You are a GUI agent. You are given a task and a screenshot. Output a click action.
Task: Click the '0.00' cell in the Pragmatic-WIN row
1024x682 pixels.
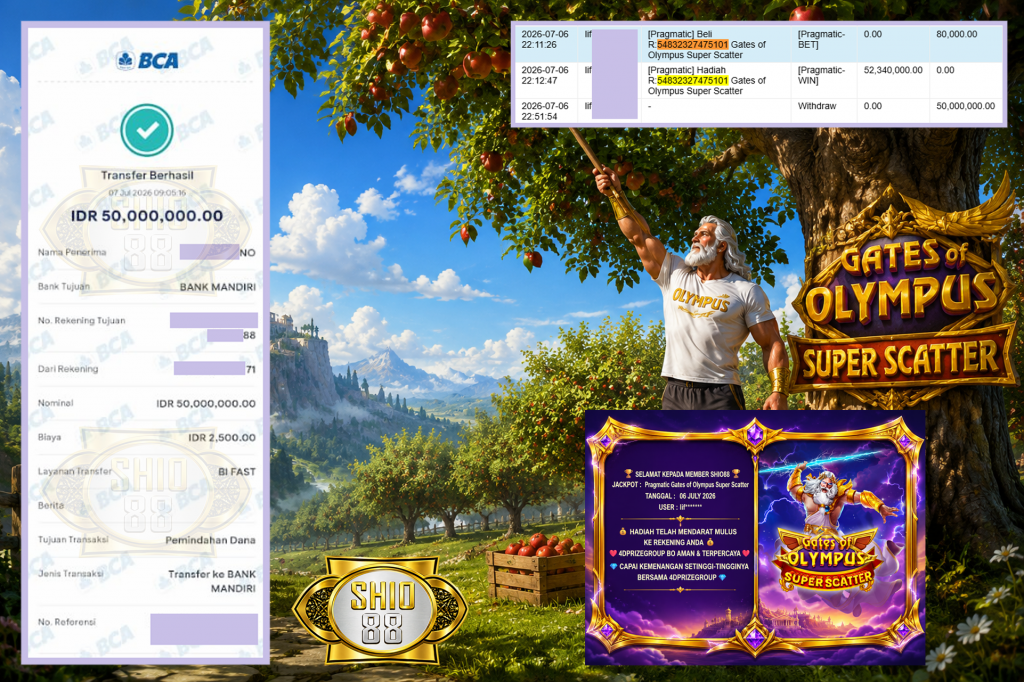pos(945,70)
